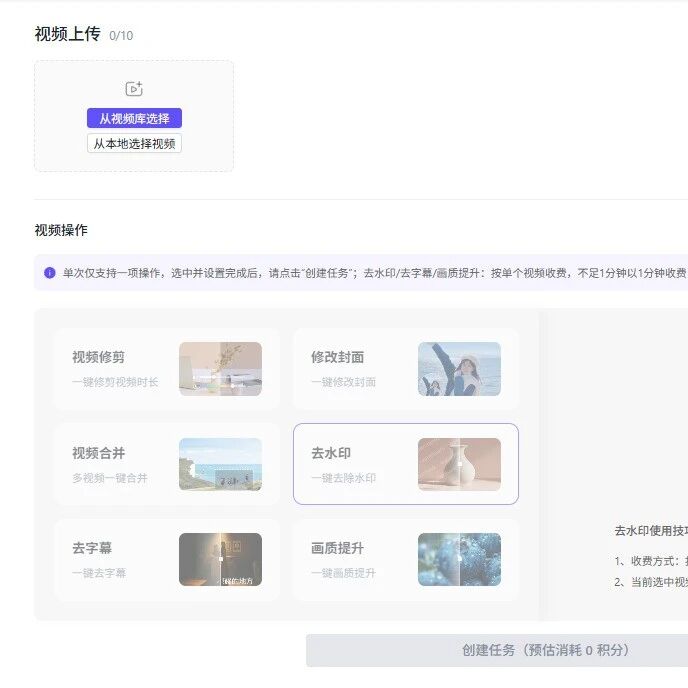This screenshot has height=688, width=688.
Task: Click the 视频上传 heading text
Action: pos(68,34)
